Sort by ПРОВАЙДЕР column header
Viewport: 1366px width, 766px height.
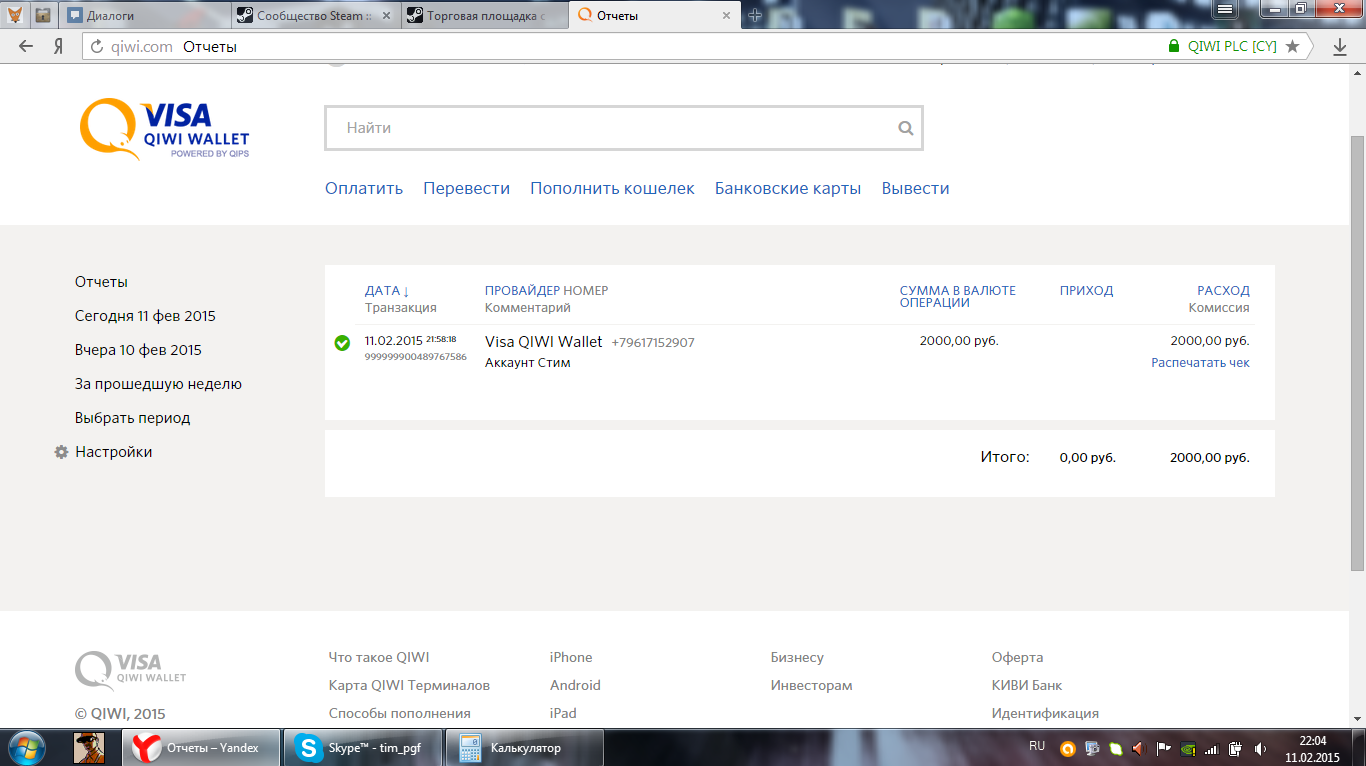522,291
